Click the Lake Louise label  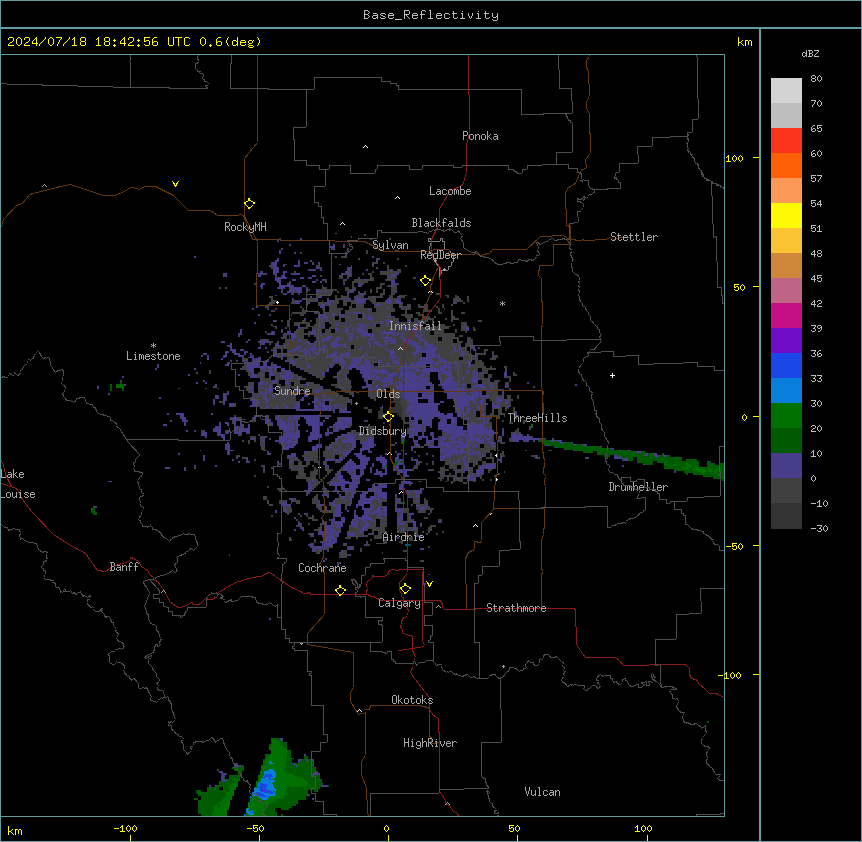[x=18, y=484]
